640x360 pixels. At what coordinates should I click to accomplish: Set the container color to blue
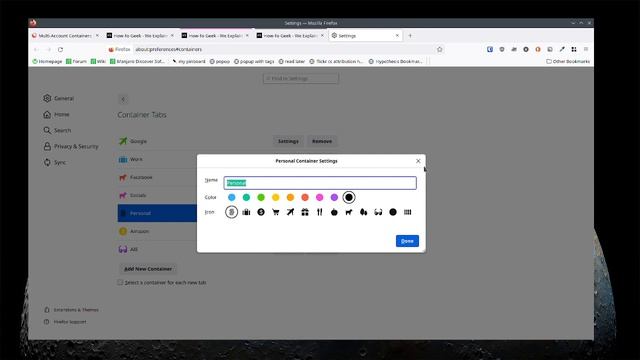pos(231,198)
